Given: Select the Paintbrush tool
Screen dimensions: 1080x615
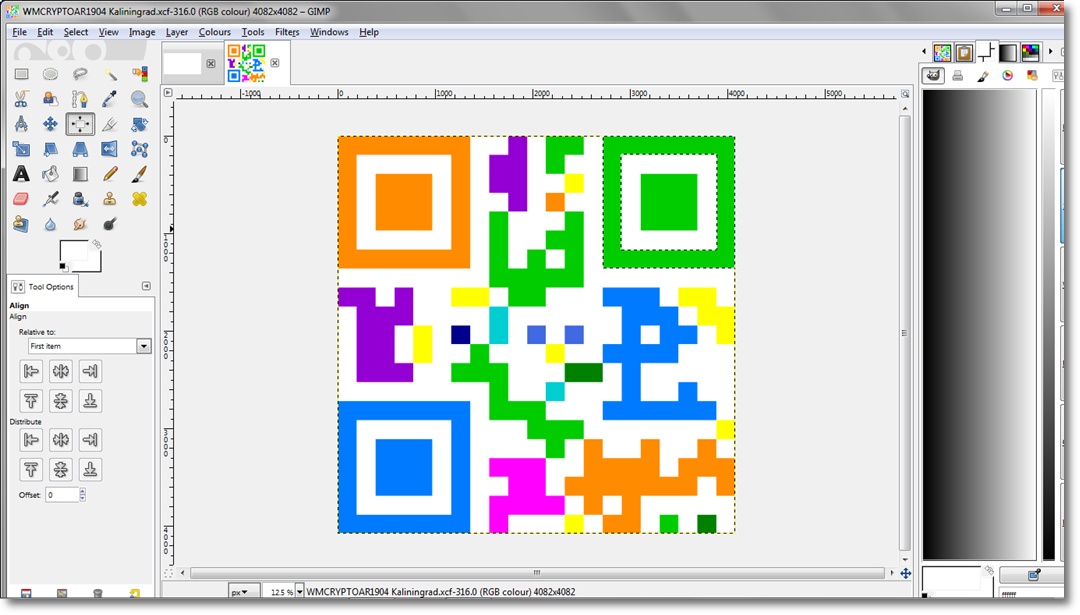Looking at the screenshot, I should (x=139, y=174).
